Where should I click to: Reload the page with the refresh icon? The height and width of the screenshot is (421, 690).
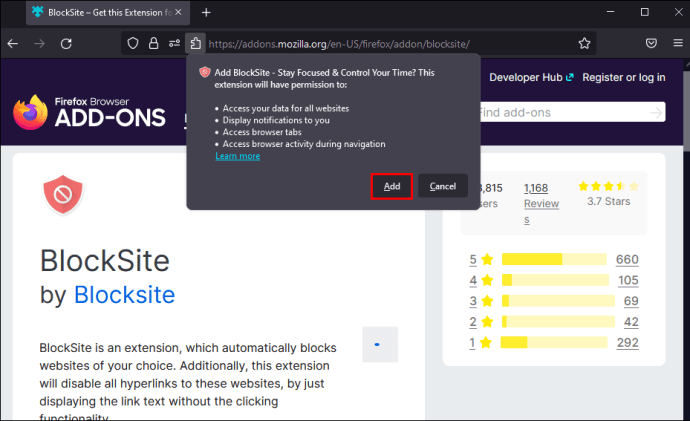tap(66, 44)
